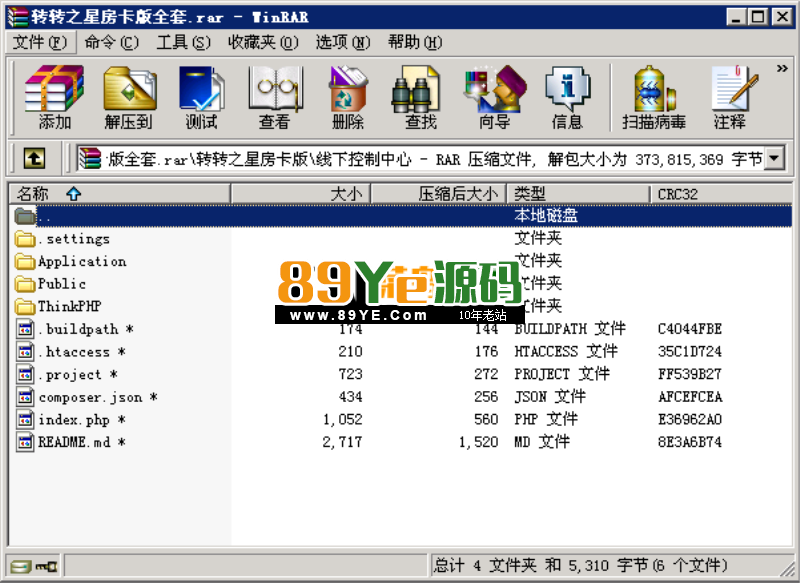800x583 pixels.
Task: Click the 删除 (Delete) toolbar icon
Action: 348,88
